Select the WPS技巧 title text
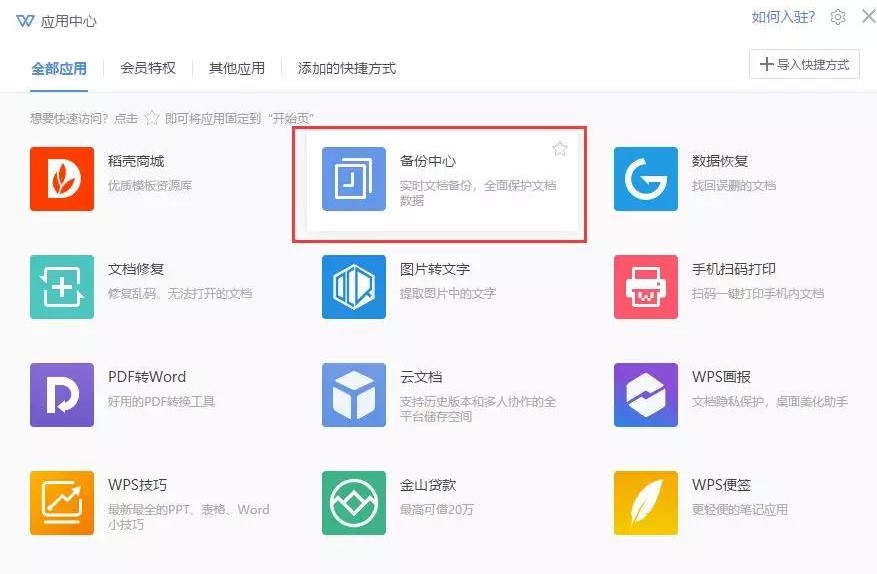This screenshot has height=574, width=877. (x=138, y=485)
